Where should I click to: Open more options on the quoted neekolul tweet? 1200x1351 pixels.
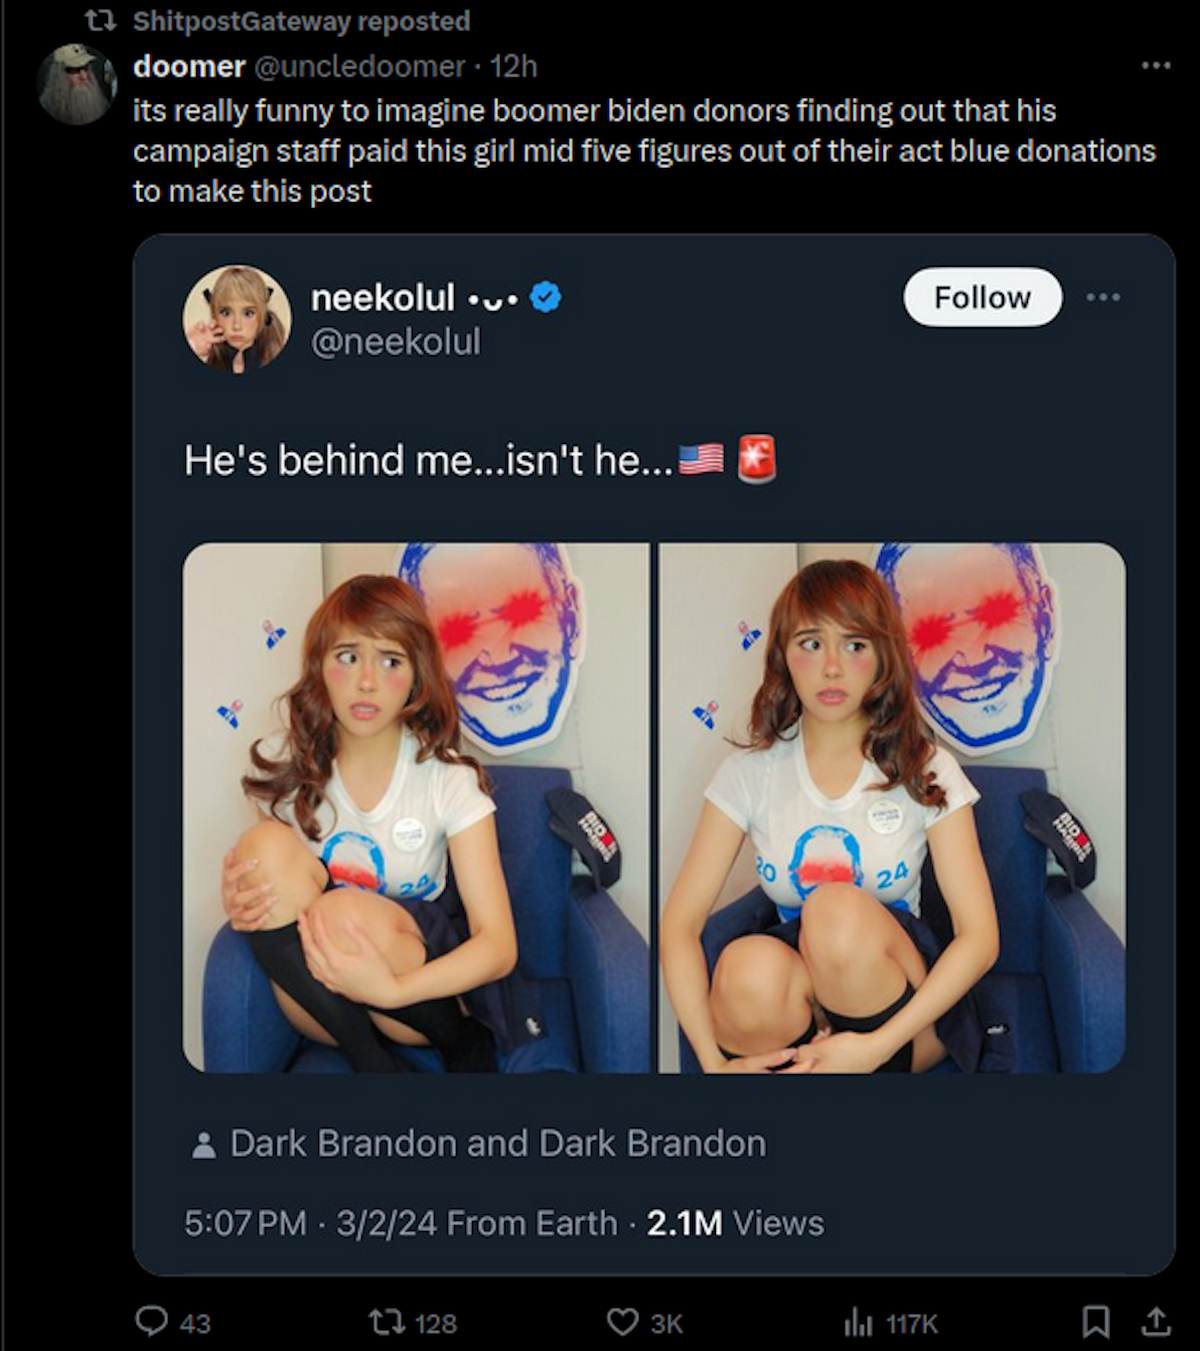click(1103, 297)
